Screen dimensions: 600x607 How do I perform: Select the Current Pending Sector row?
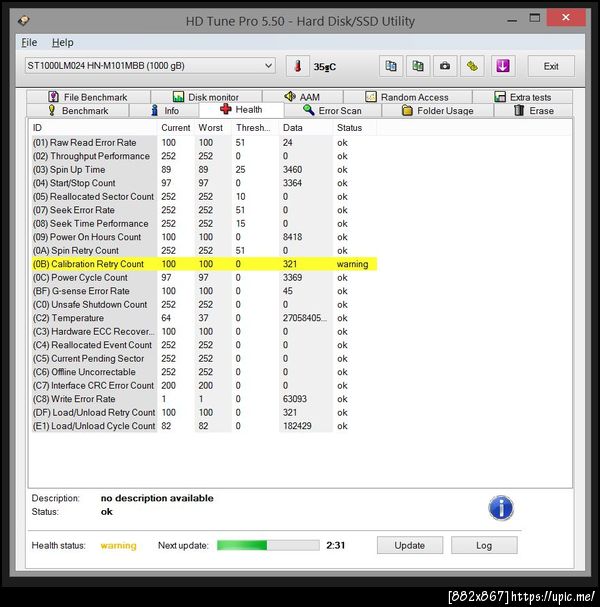coord(204,358)
